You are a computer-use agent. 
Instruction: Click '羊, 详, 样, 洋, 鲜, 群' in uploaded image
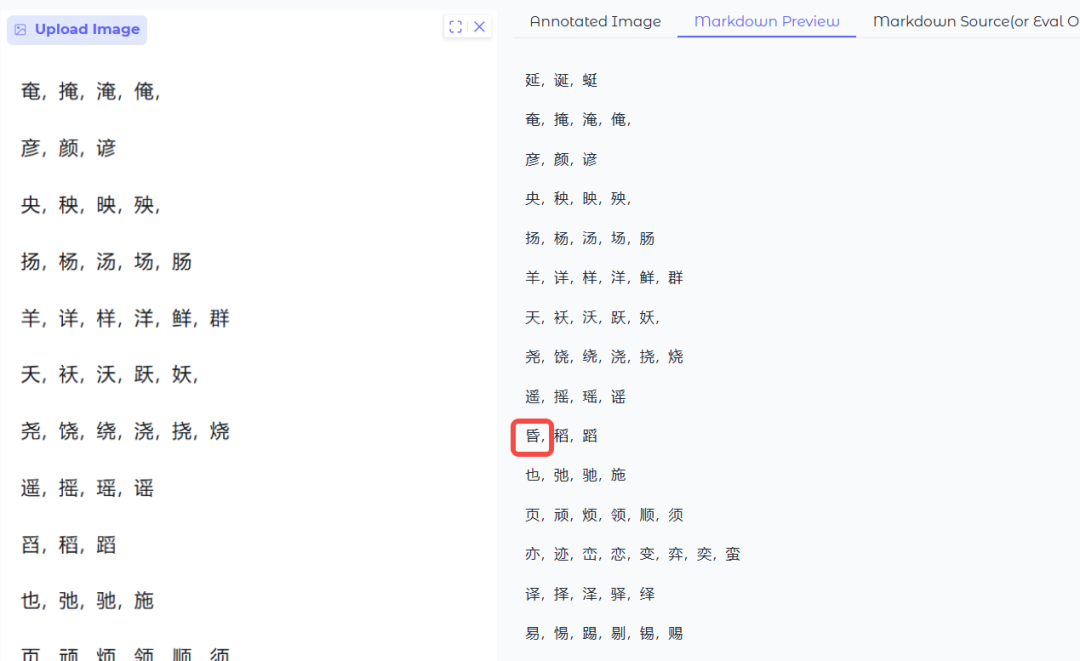pos(125,318)
